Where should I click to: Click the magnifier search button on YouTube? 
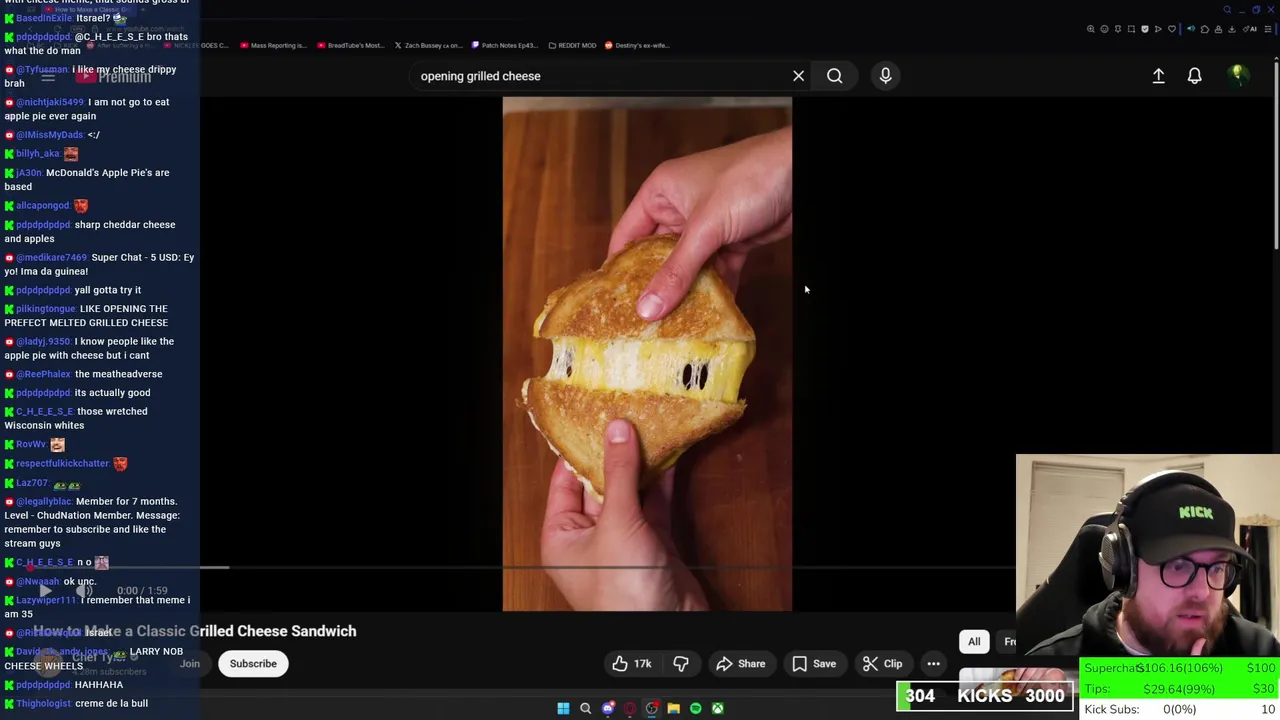834,76
